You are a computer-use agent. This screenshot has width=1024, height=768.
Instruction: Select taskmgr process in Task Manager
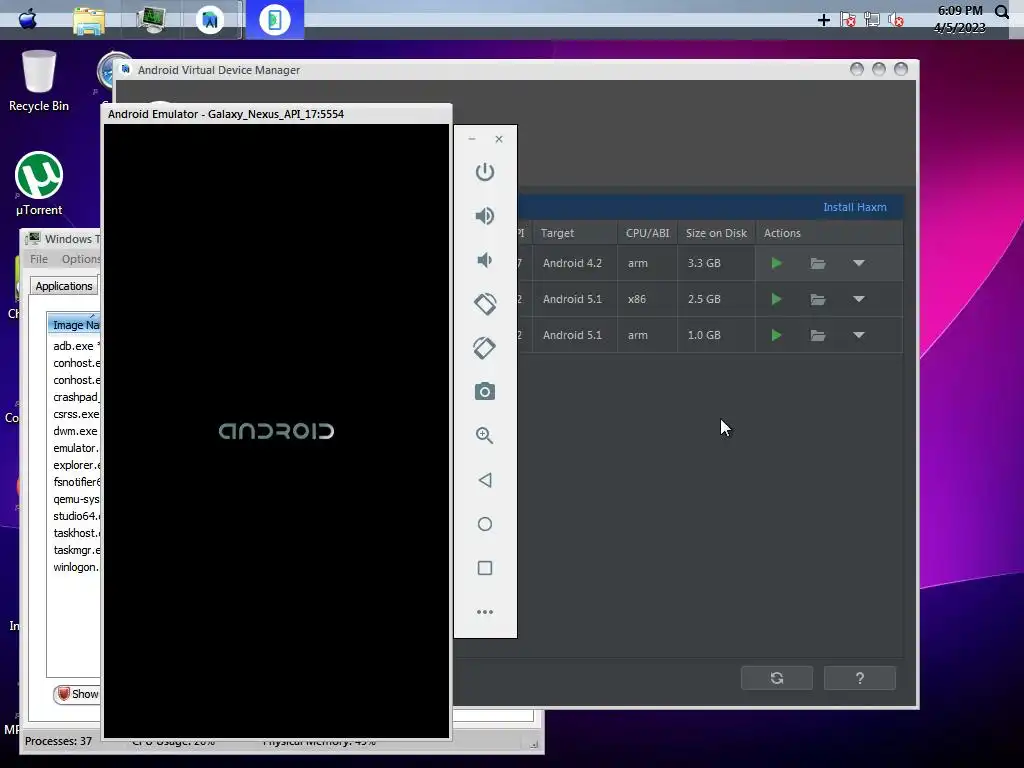coord(76,550)
